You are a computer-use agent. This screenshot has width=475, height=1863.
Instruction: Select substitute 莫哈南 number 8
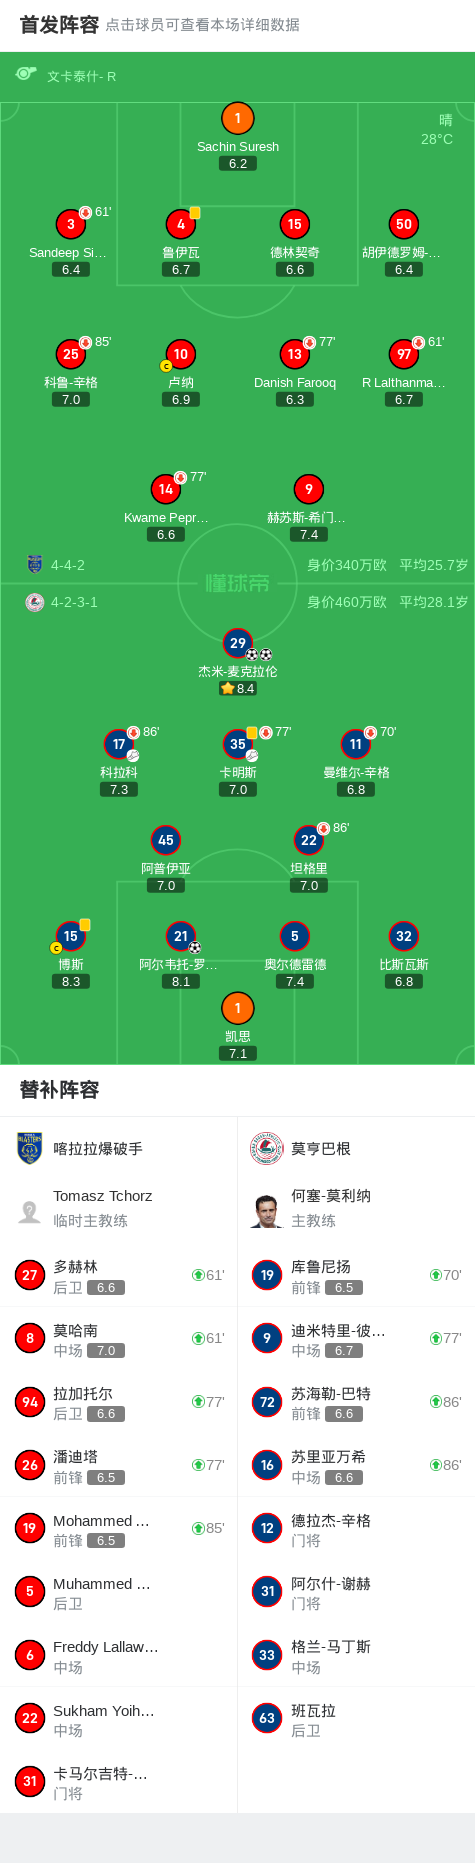(x=118, y=1338)
